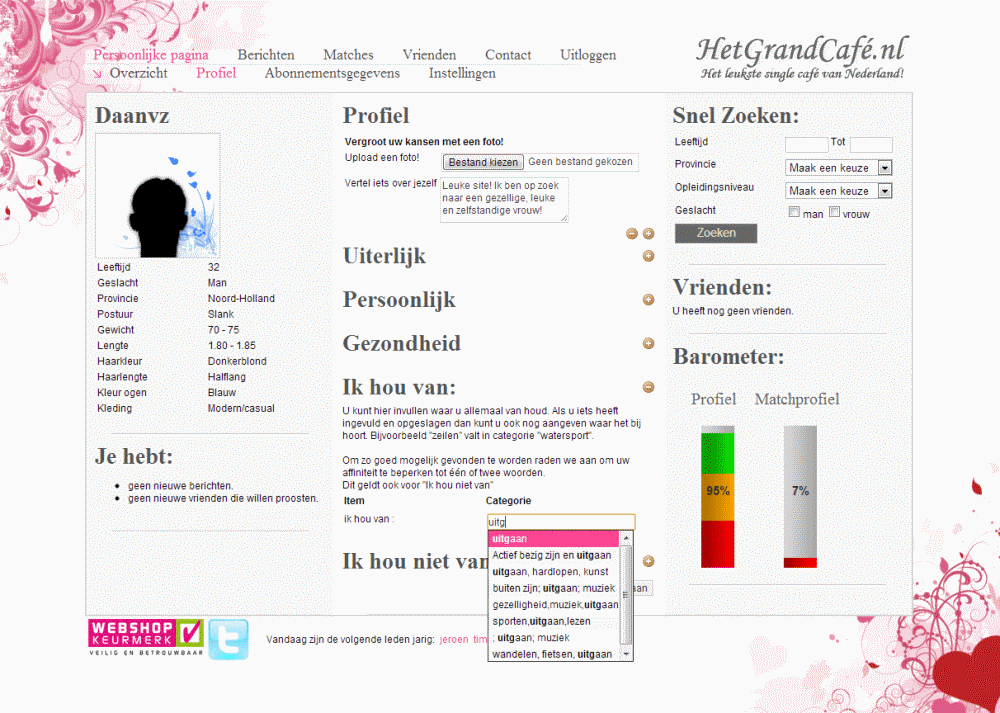This screenshot has width=1000, height=713.
Task: Choose suggestion sporten,uitgaan,lezen
Action: pos(554,621)
